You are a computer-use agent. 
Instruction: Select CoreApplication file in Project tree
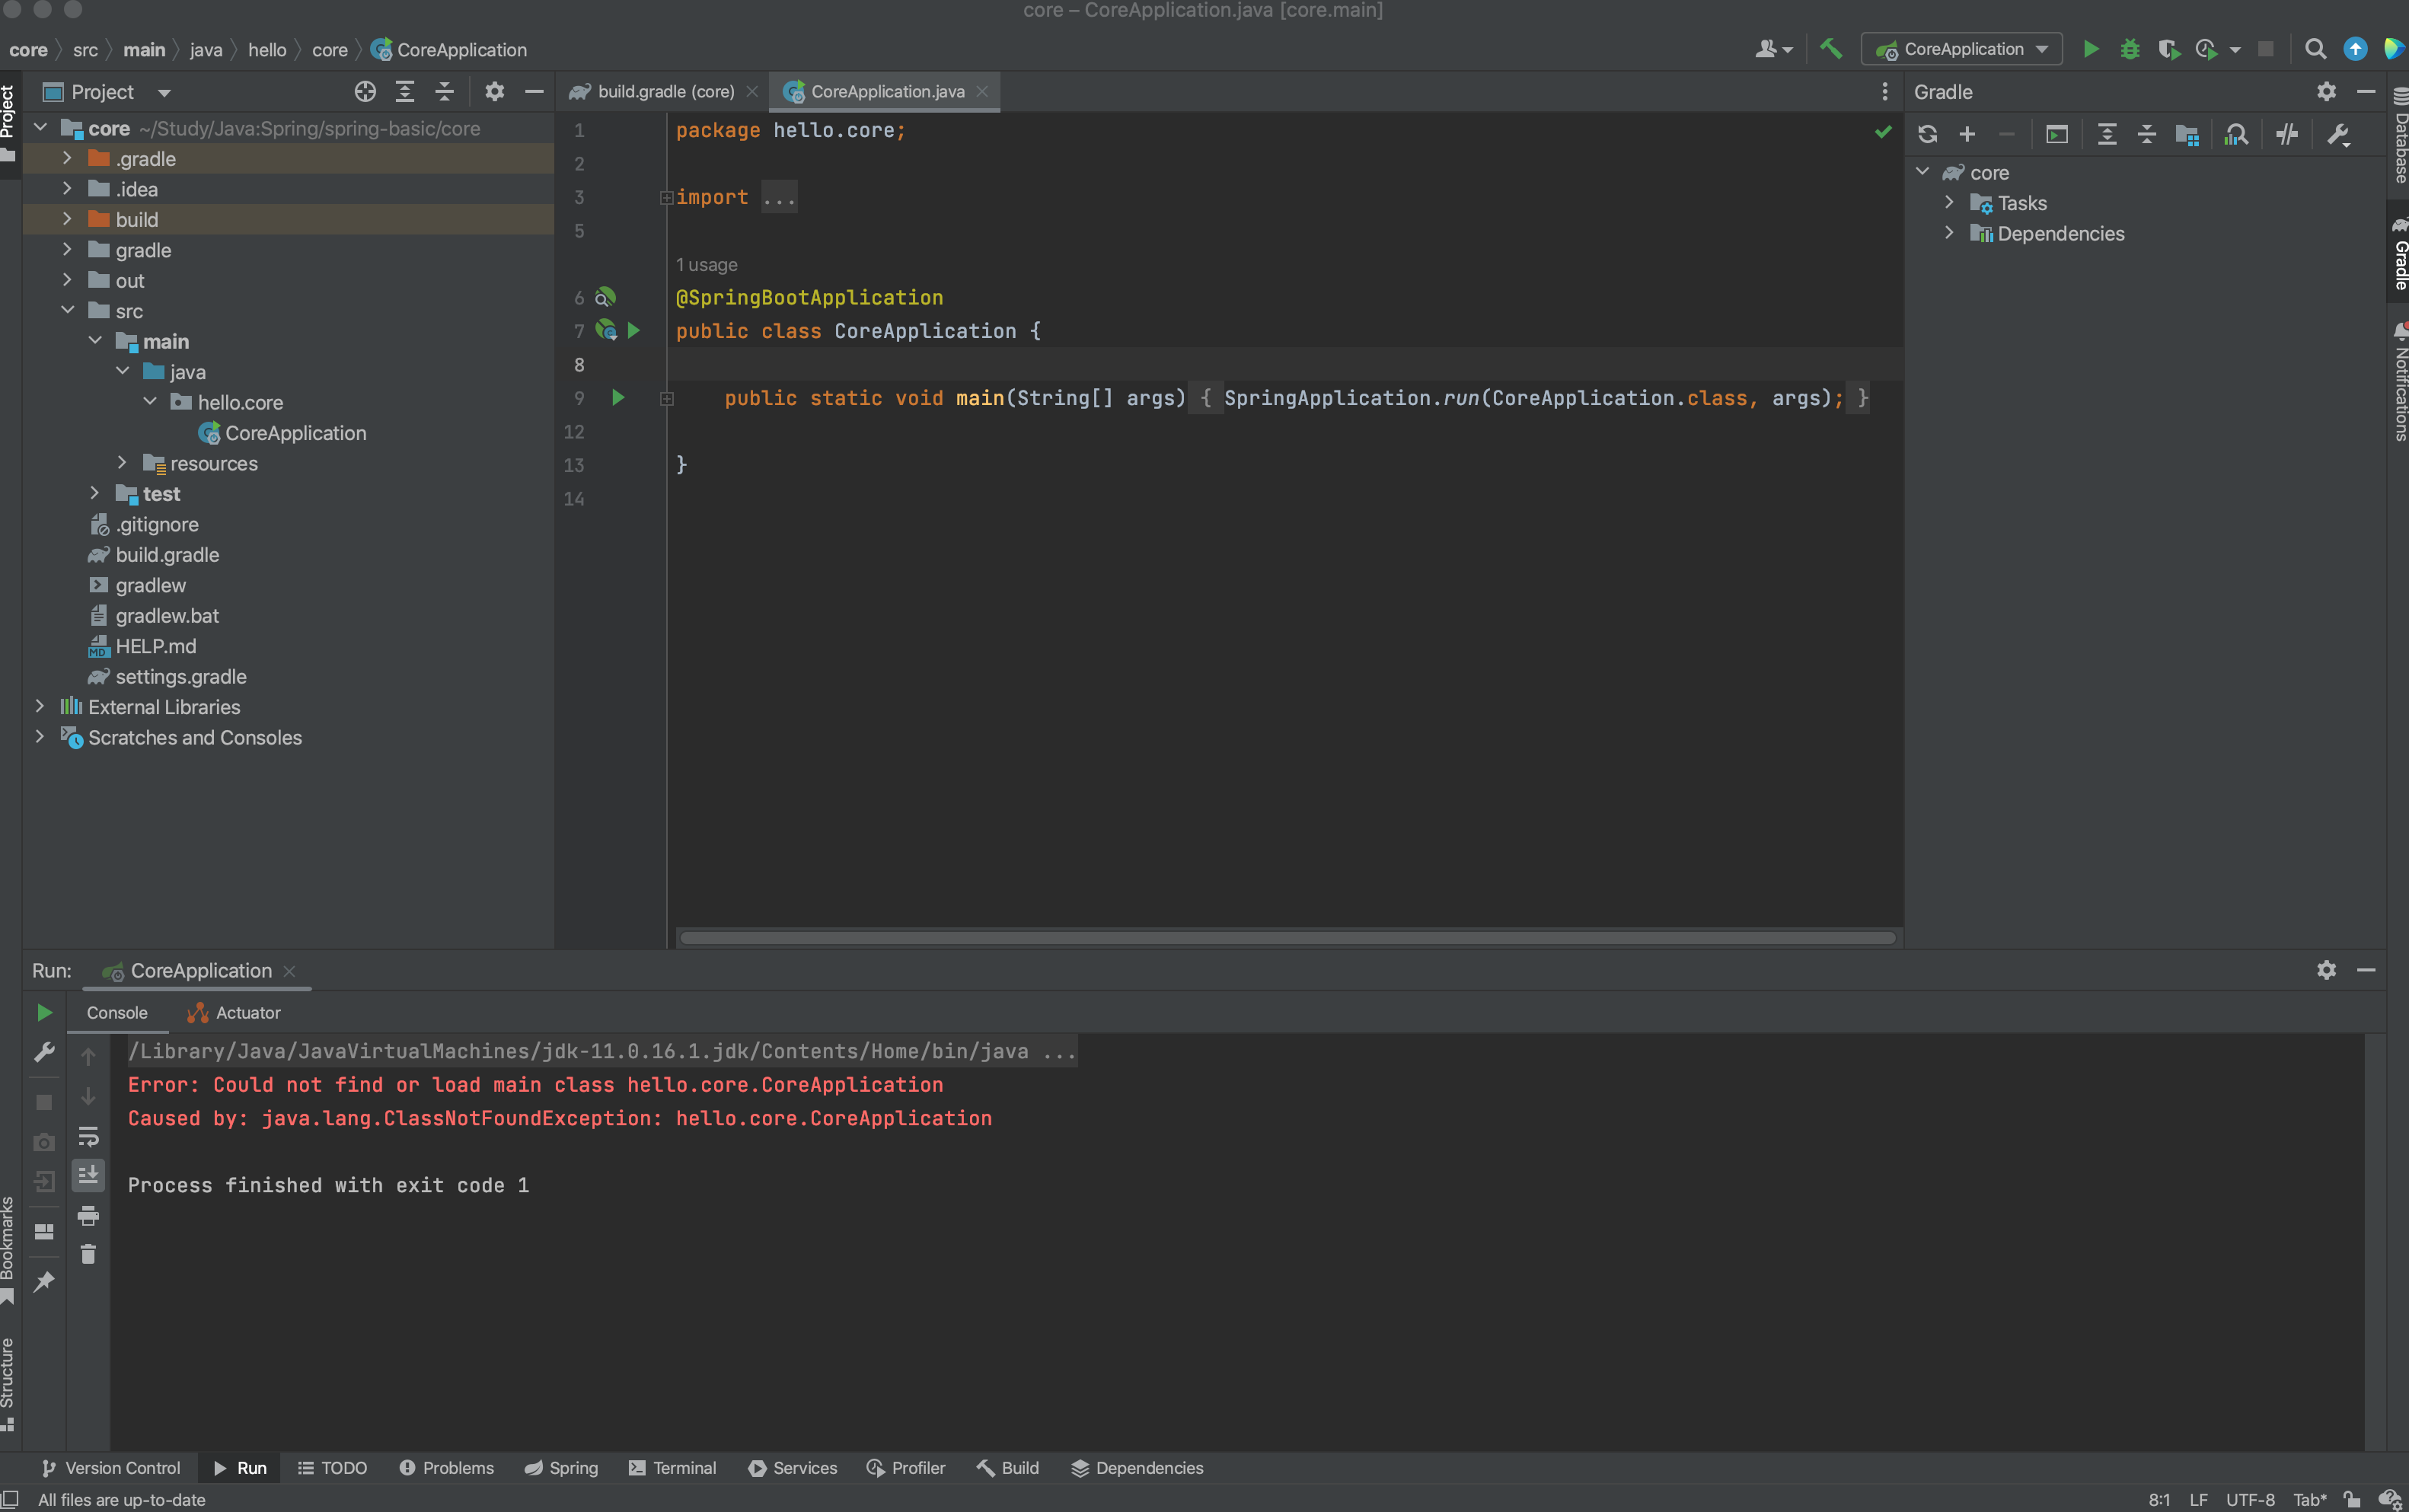282,433
